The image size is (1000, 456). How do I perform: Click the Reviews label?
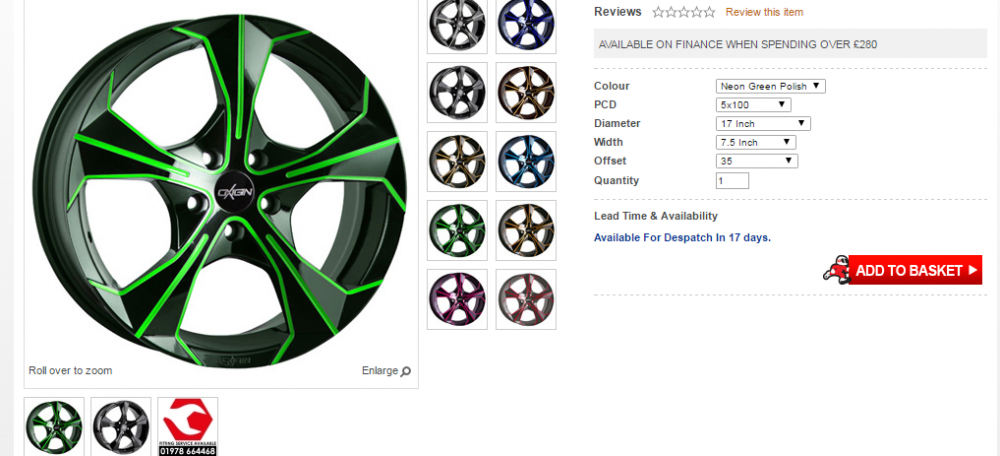click(617, 11)
